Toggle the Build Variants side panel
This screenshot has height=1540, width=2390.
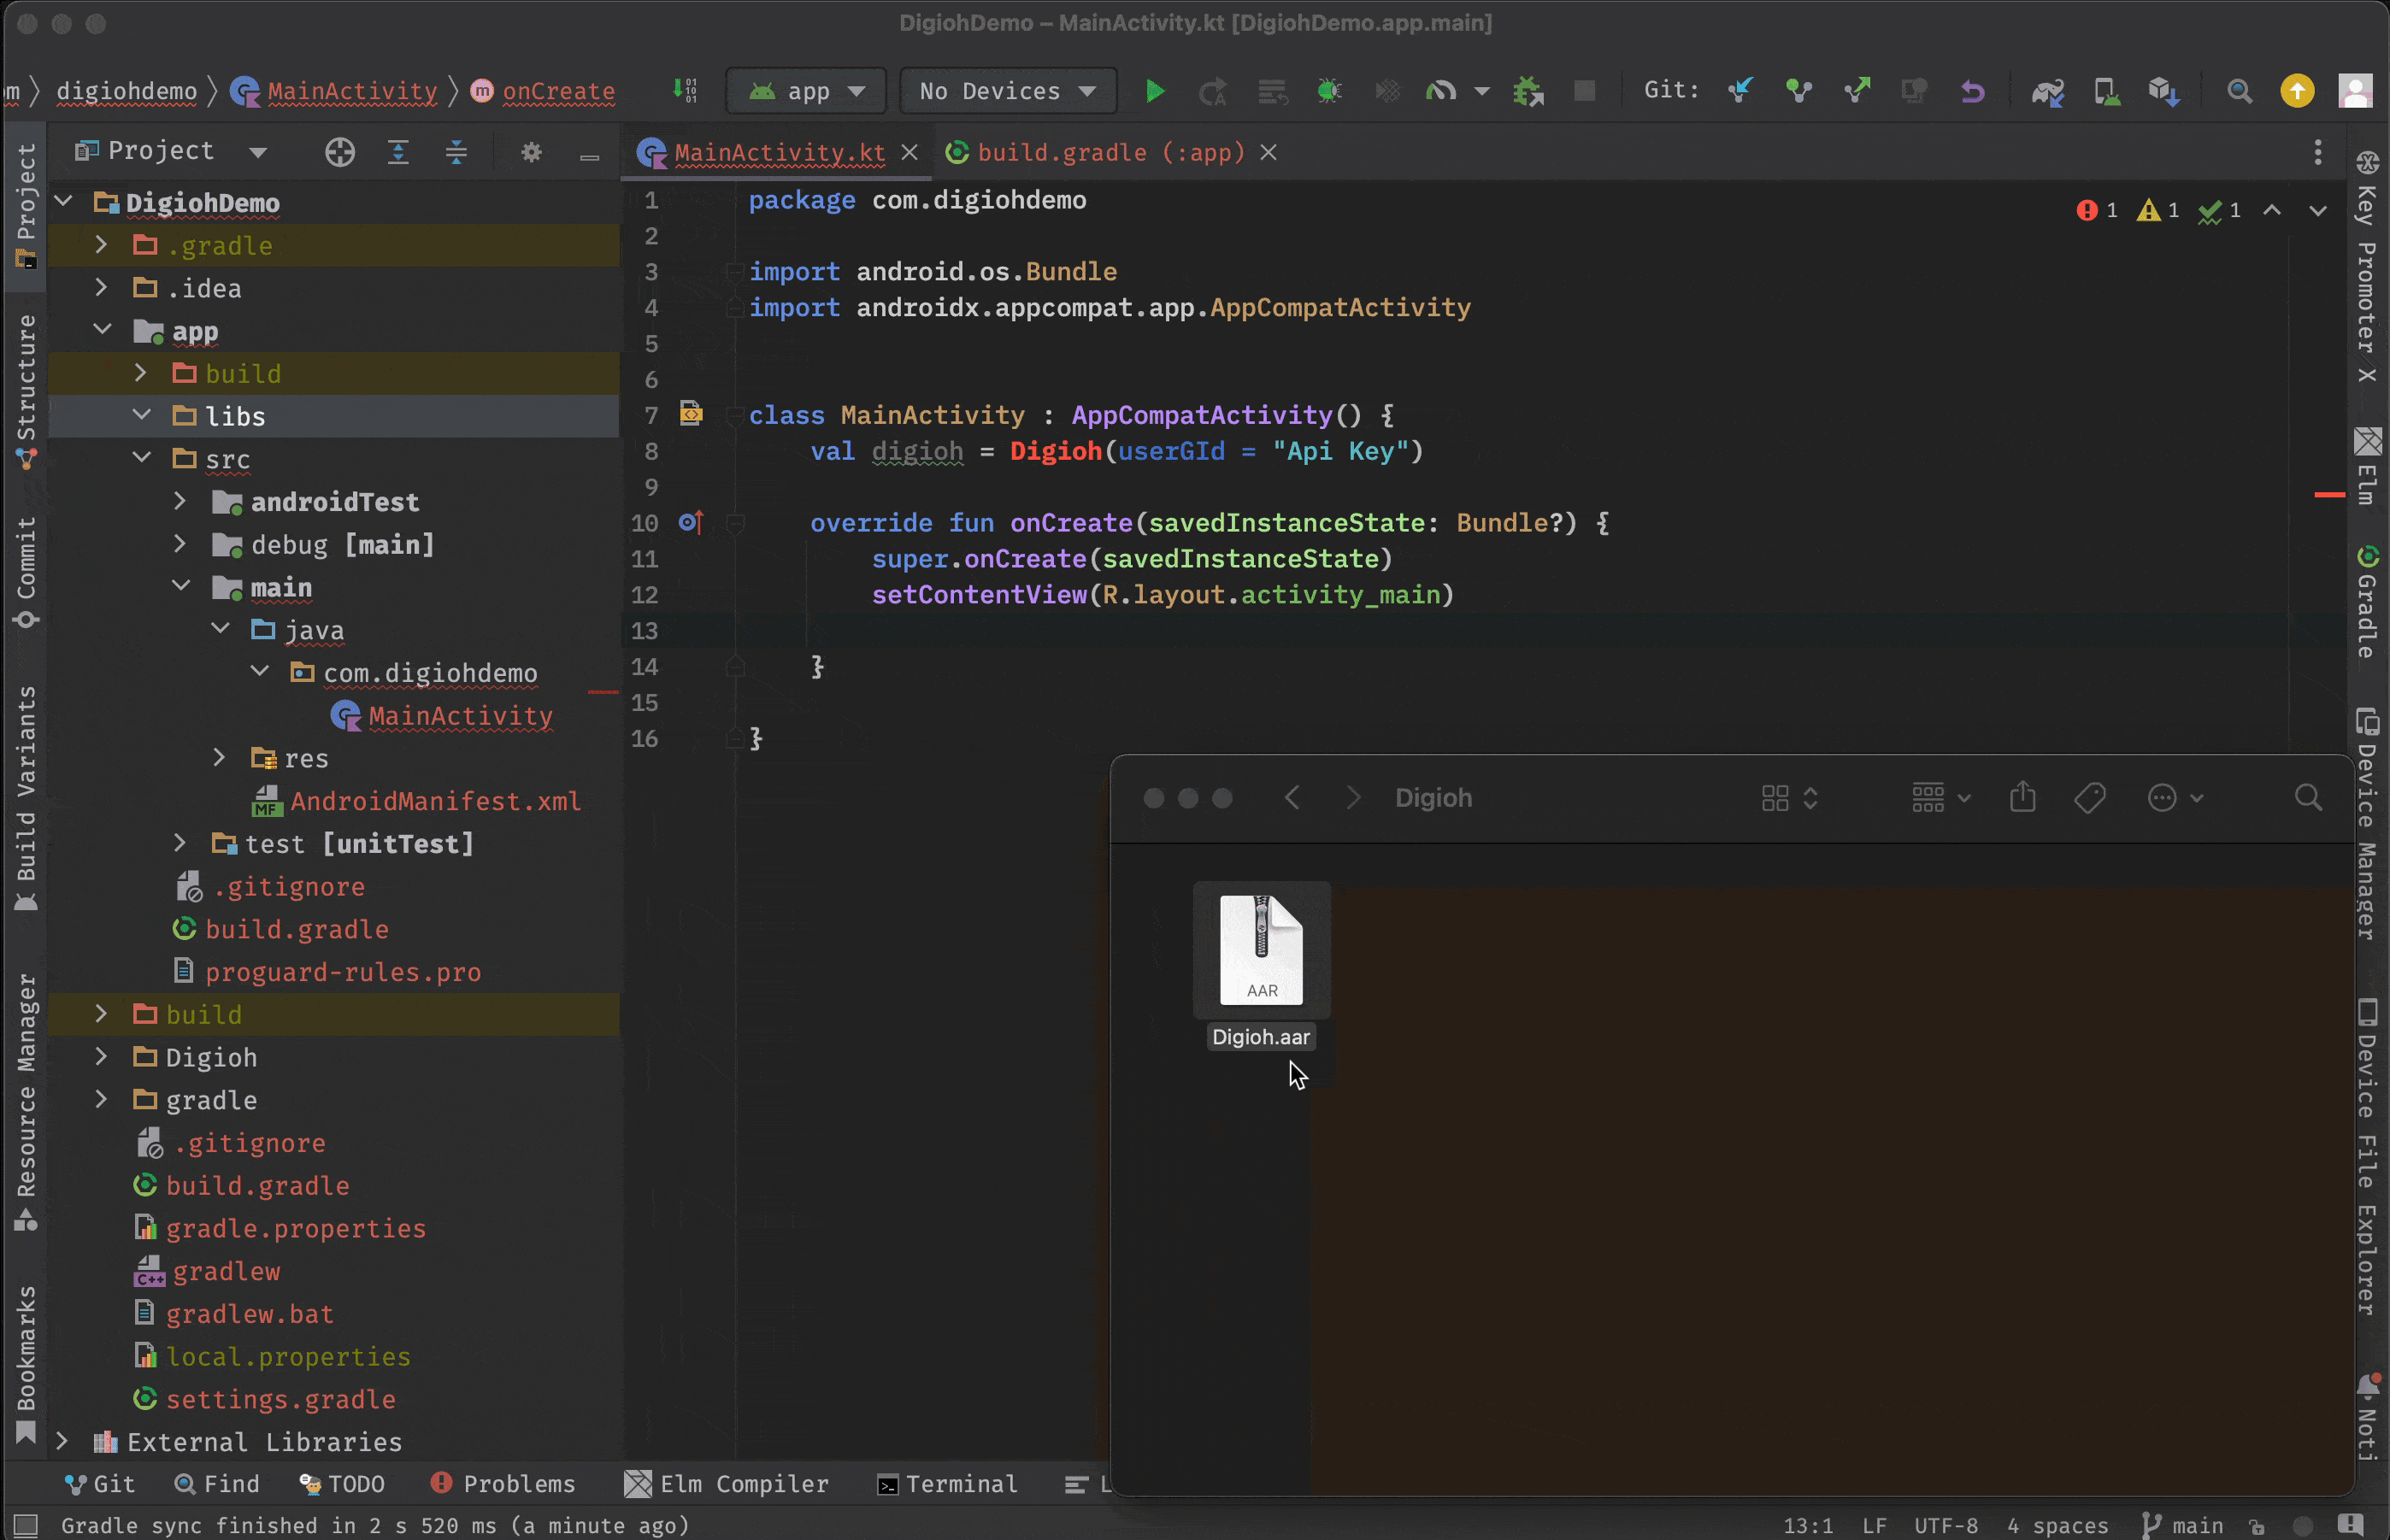[26, 798]
